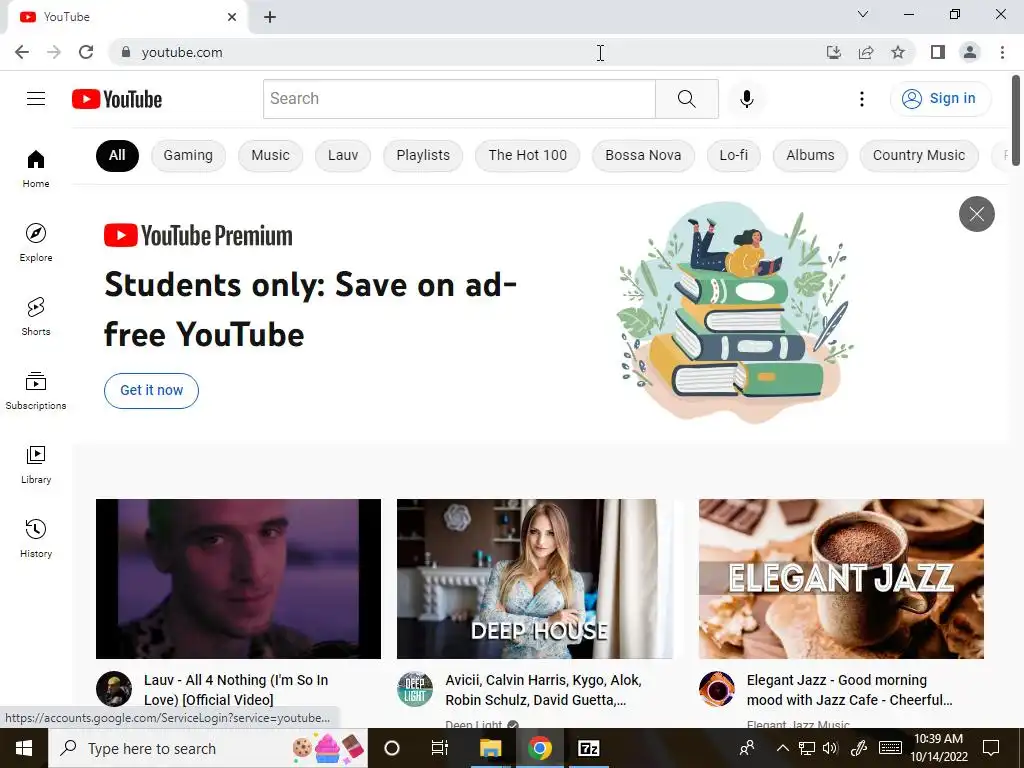Open Subscriptions in sidebar
1024x768 pixels.
point(36,391)
